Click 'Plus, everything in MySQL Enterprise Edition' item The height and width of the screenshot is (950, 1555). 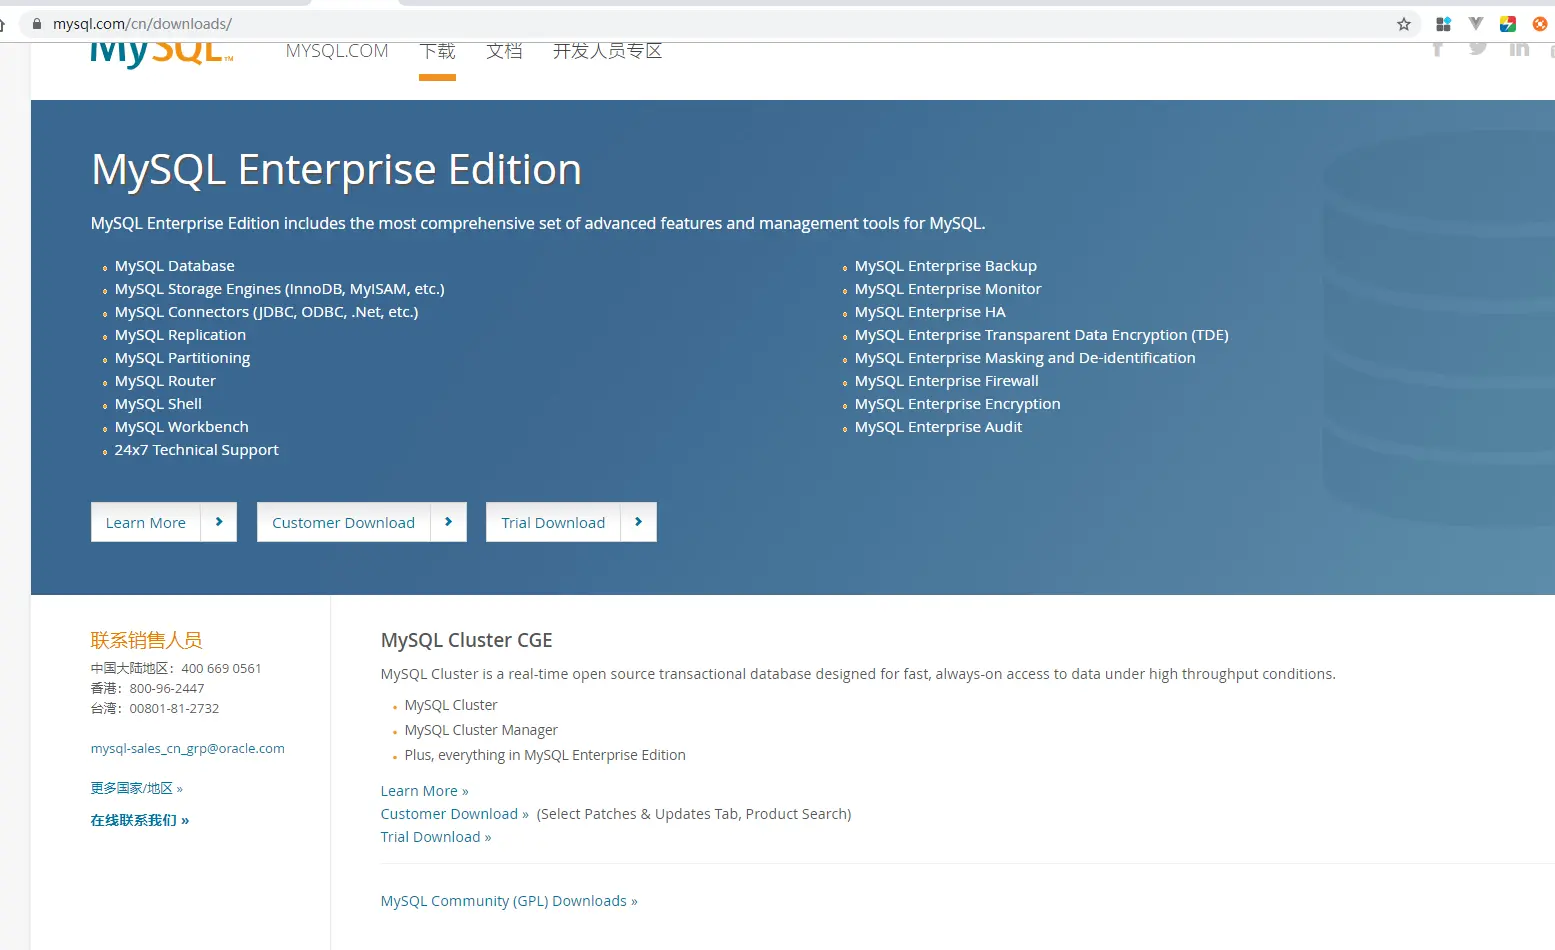(545, 755)
